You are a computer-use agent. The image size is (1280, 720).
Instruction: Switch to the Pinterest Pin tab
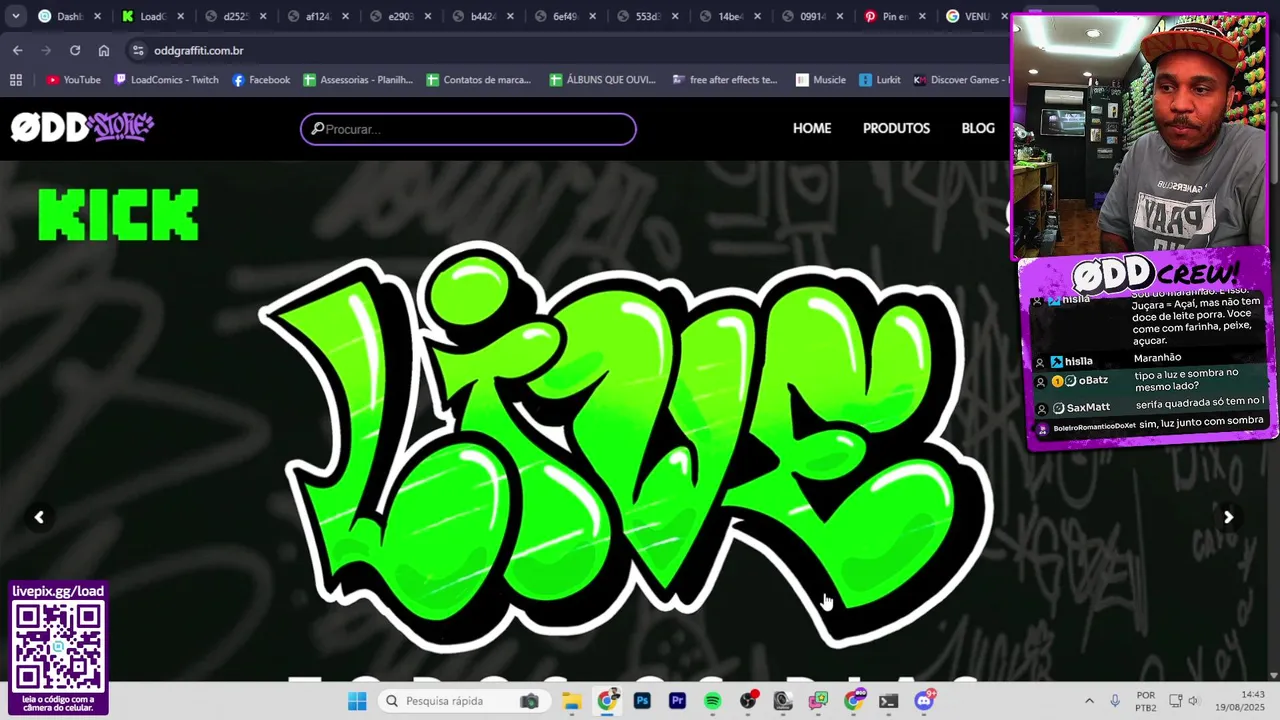887,16
